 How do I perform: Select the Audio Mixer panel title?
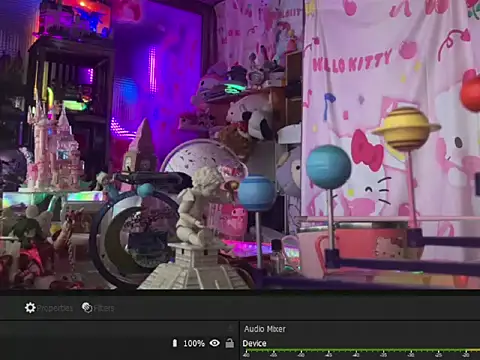click(265, 329)
